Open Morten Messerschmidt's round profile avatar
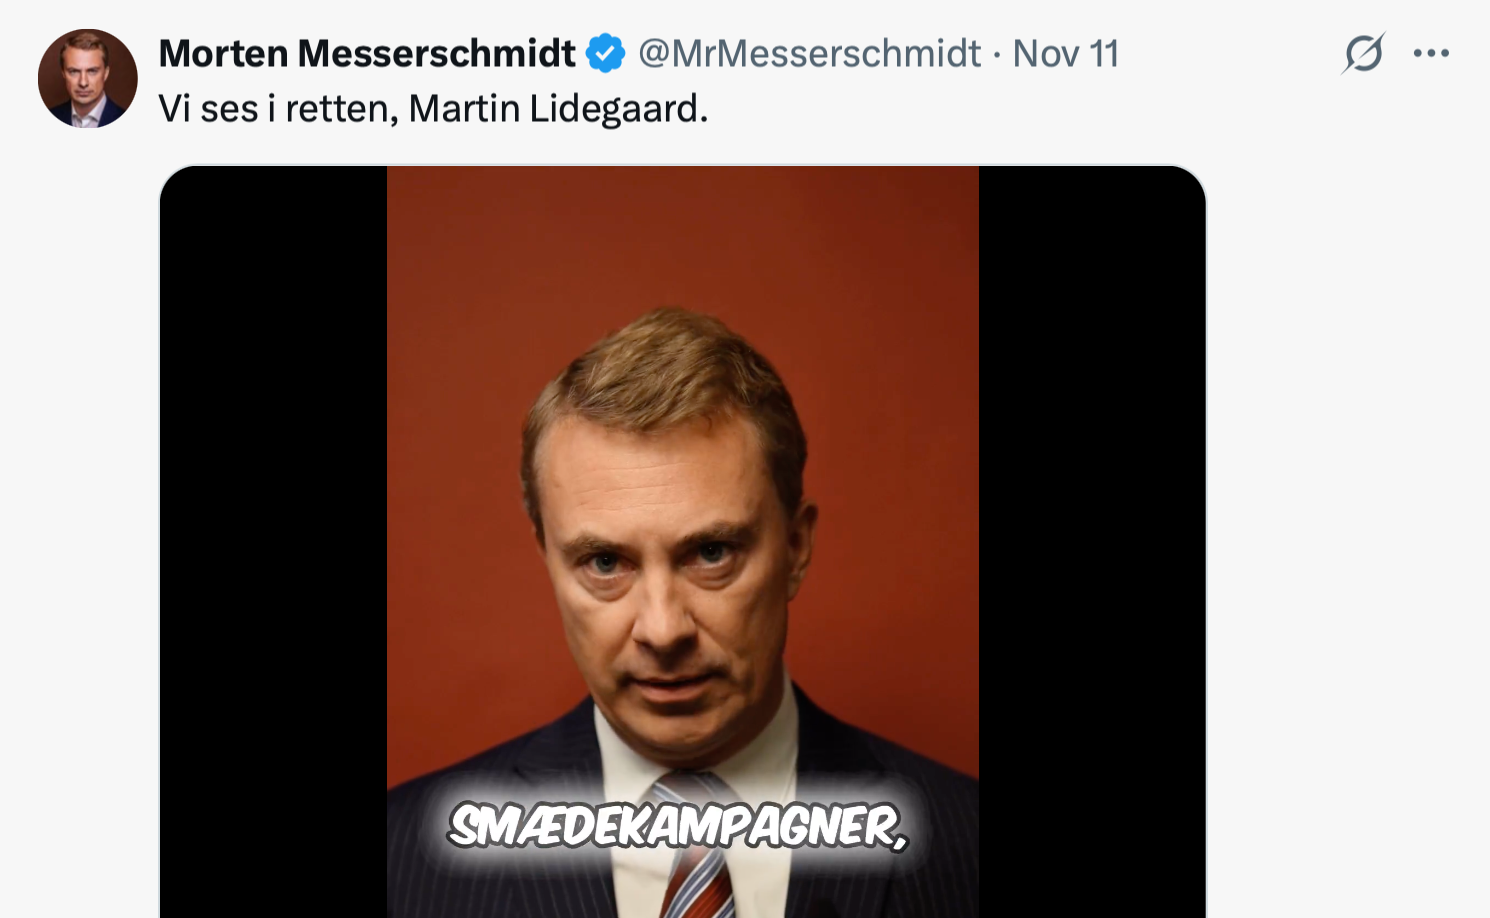The height and width of the screenshot is (918, 1490). (88, 78)
